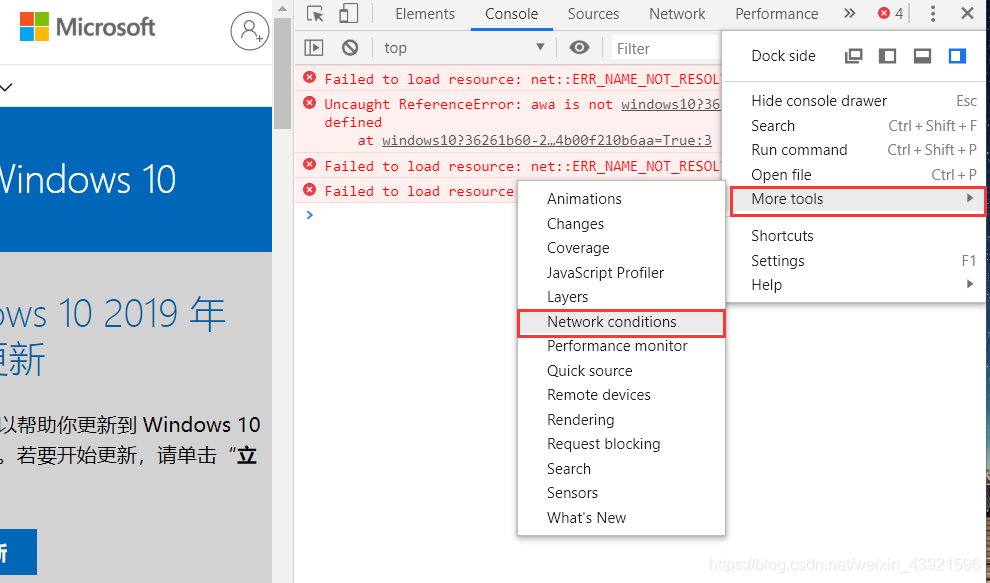Go to Microsoft home via the logo
Image resolution: width=990 pixels, height=583 pixels.
[x=87, y=27]
